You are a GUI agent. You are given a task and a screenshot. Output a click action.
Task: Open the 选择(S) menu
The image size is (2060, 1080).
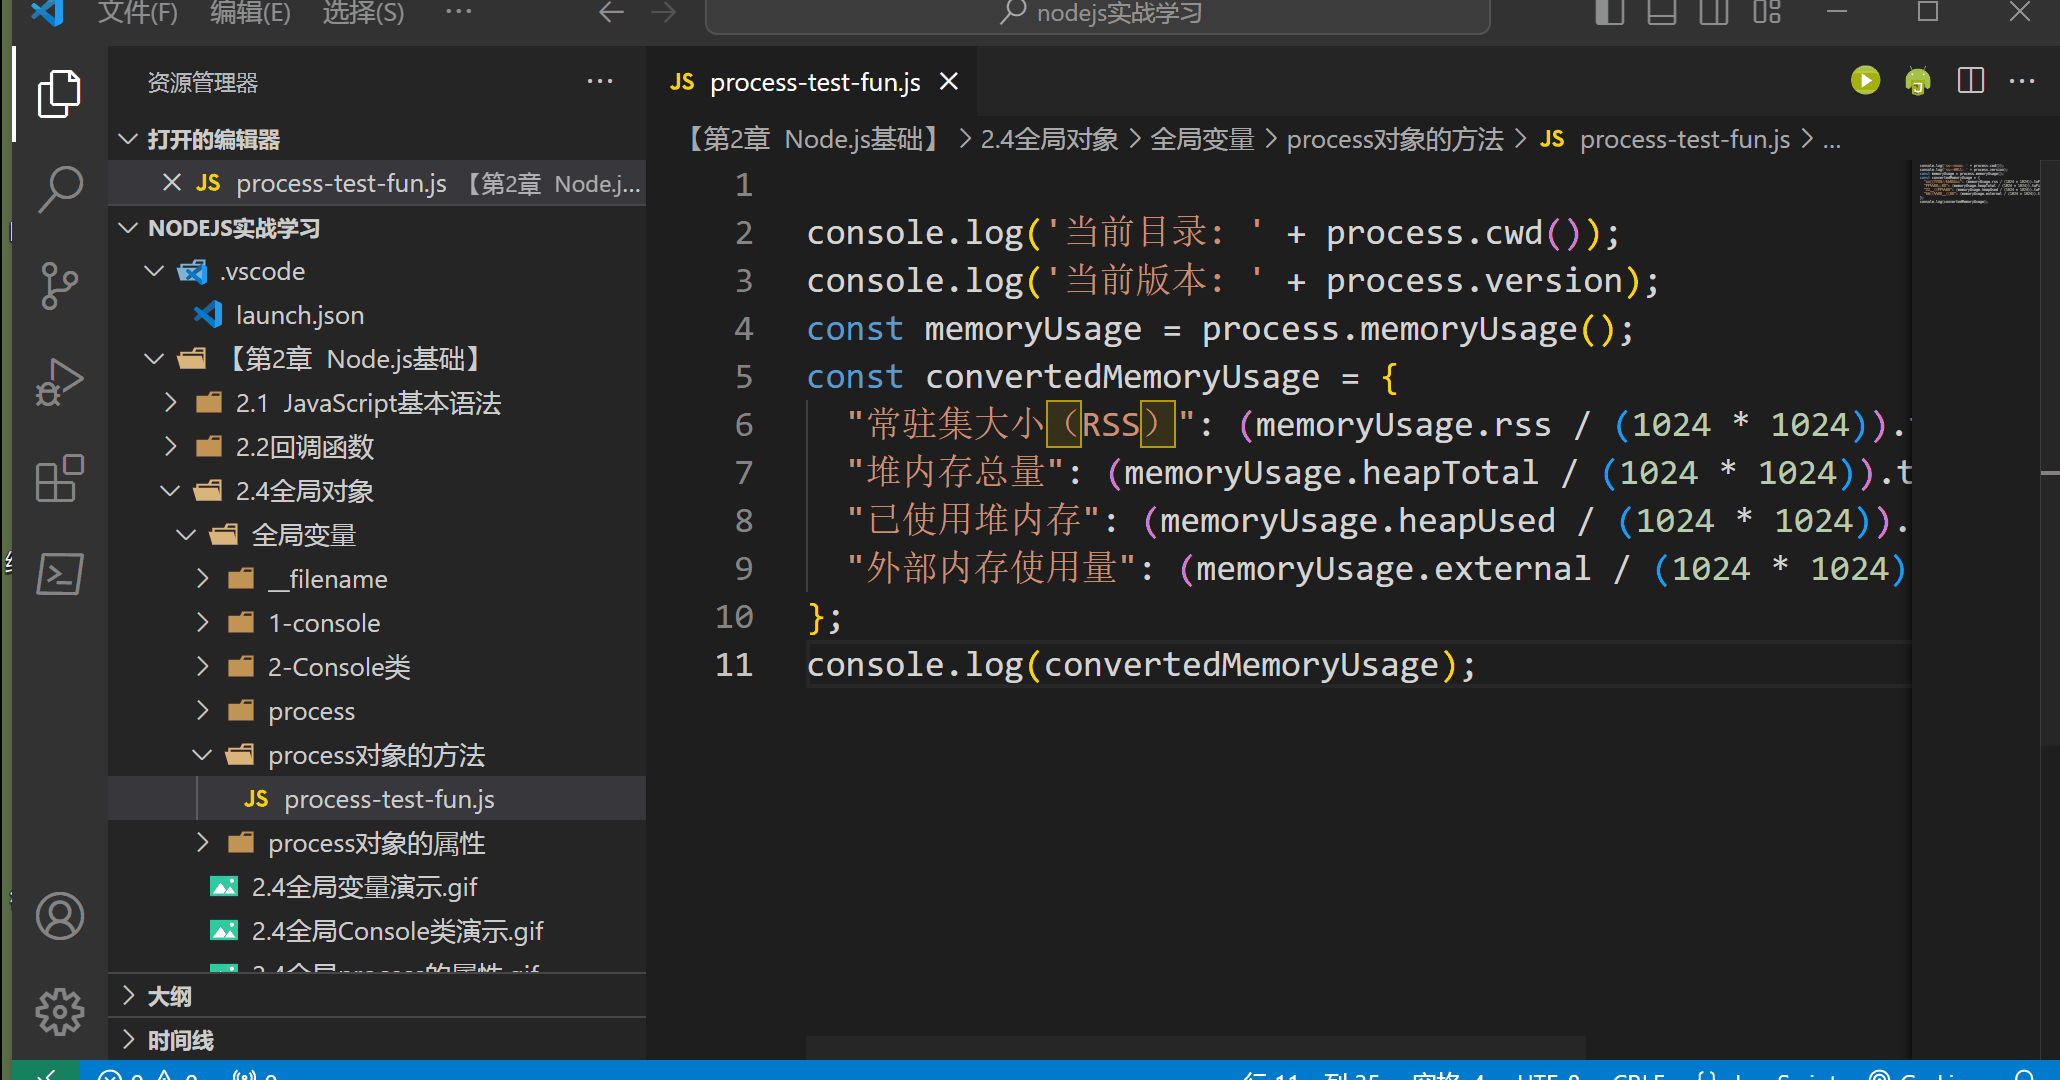pyautogui.click(x=363, y=13)
